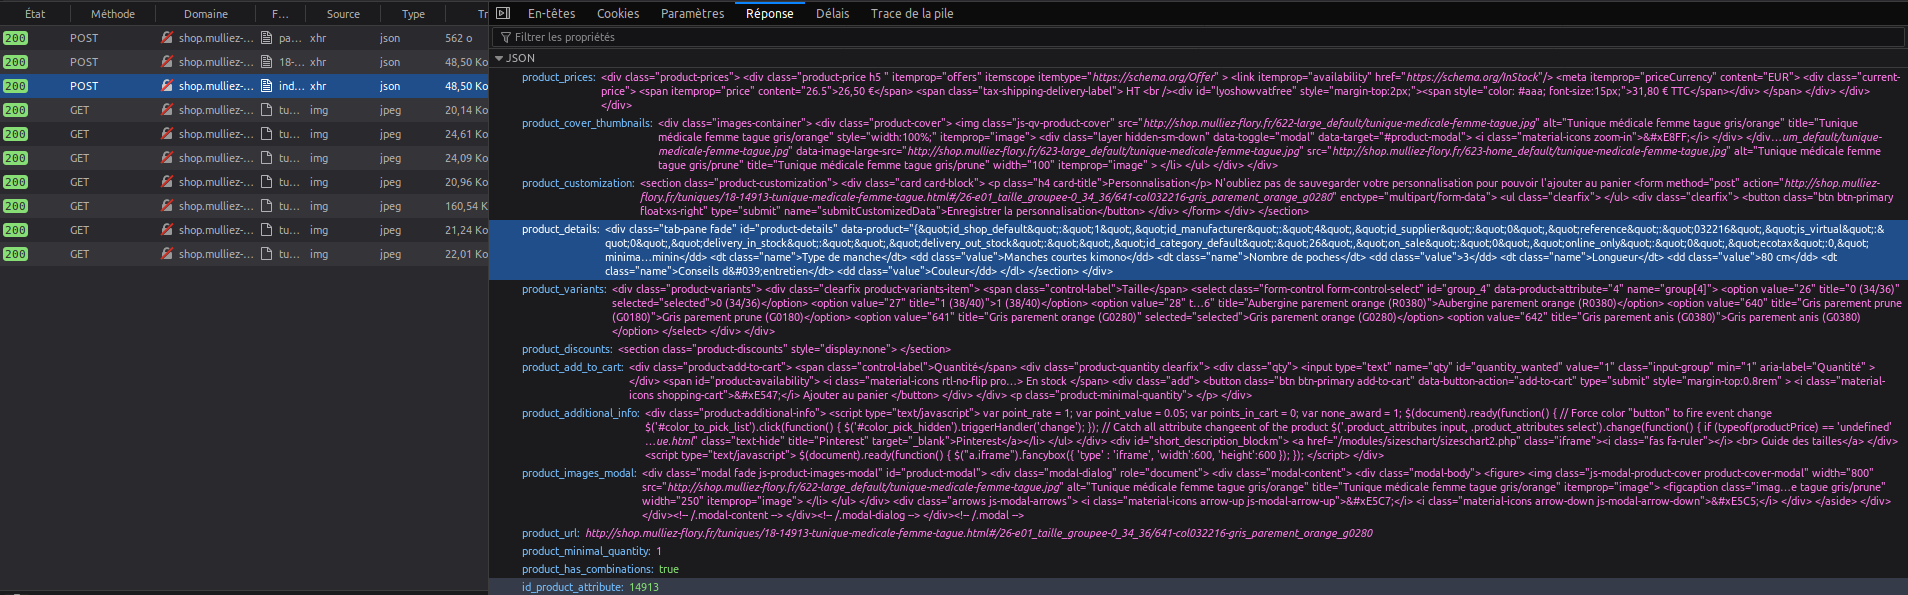Image resolution: width=1908 pixels, height=595 pixels.
Task: Click the insecure lock icon in the 20,96 Ko row
Action: (x=167, y=182)
